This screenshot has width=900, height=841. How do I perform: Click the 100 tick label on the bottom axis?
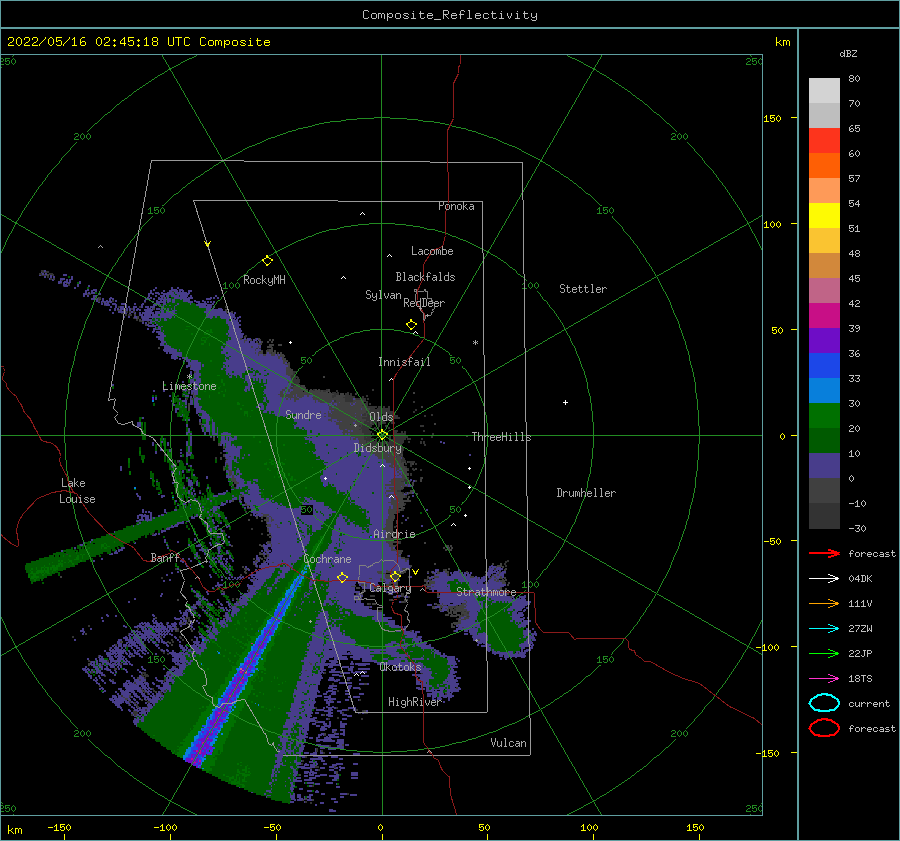tap(589, 827)
